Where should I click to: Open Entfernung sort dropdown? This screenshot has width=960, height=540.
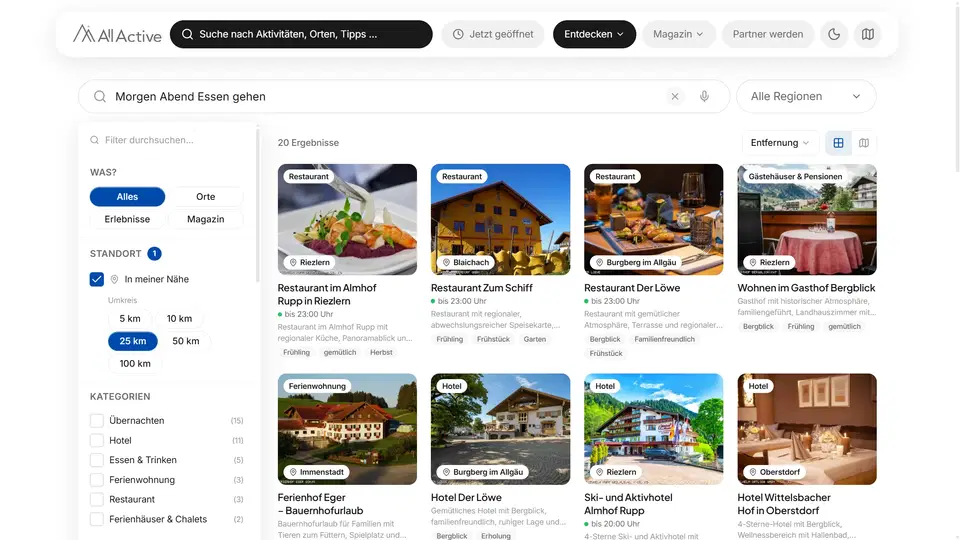(780, 143)
